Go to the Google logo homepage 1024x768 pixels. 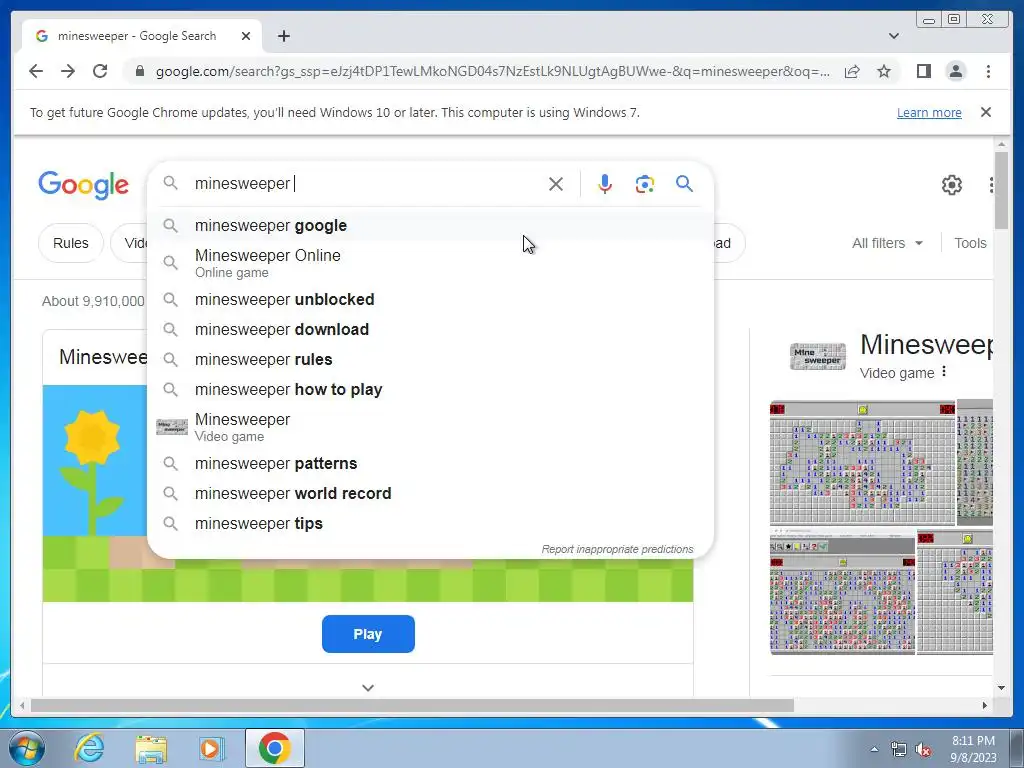tap(84, 185)
